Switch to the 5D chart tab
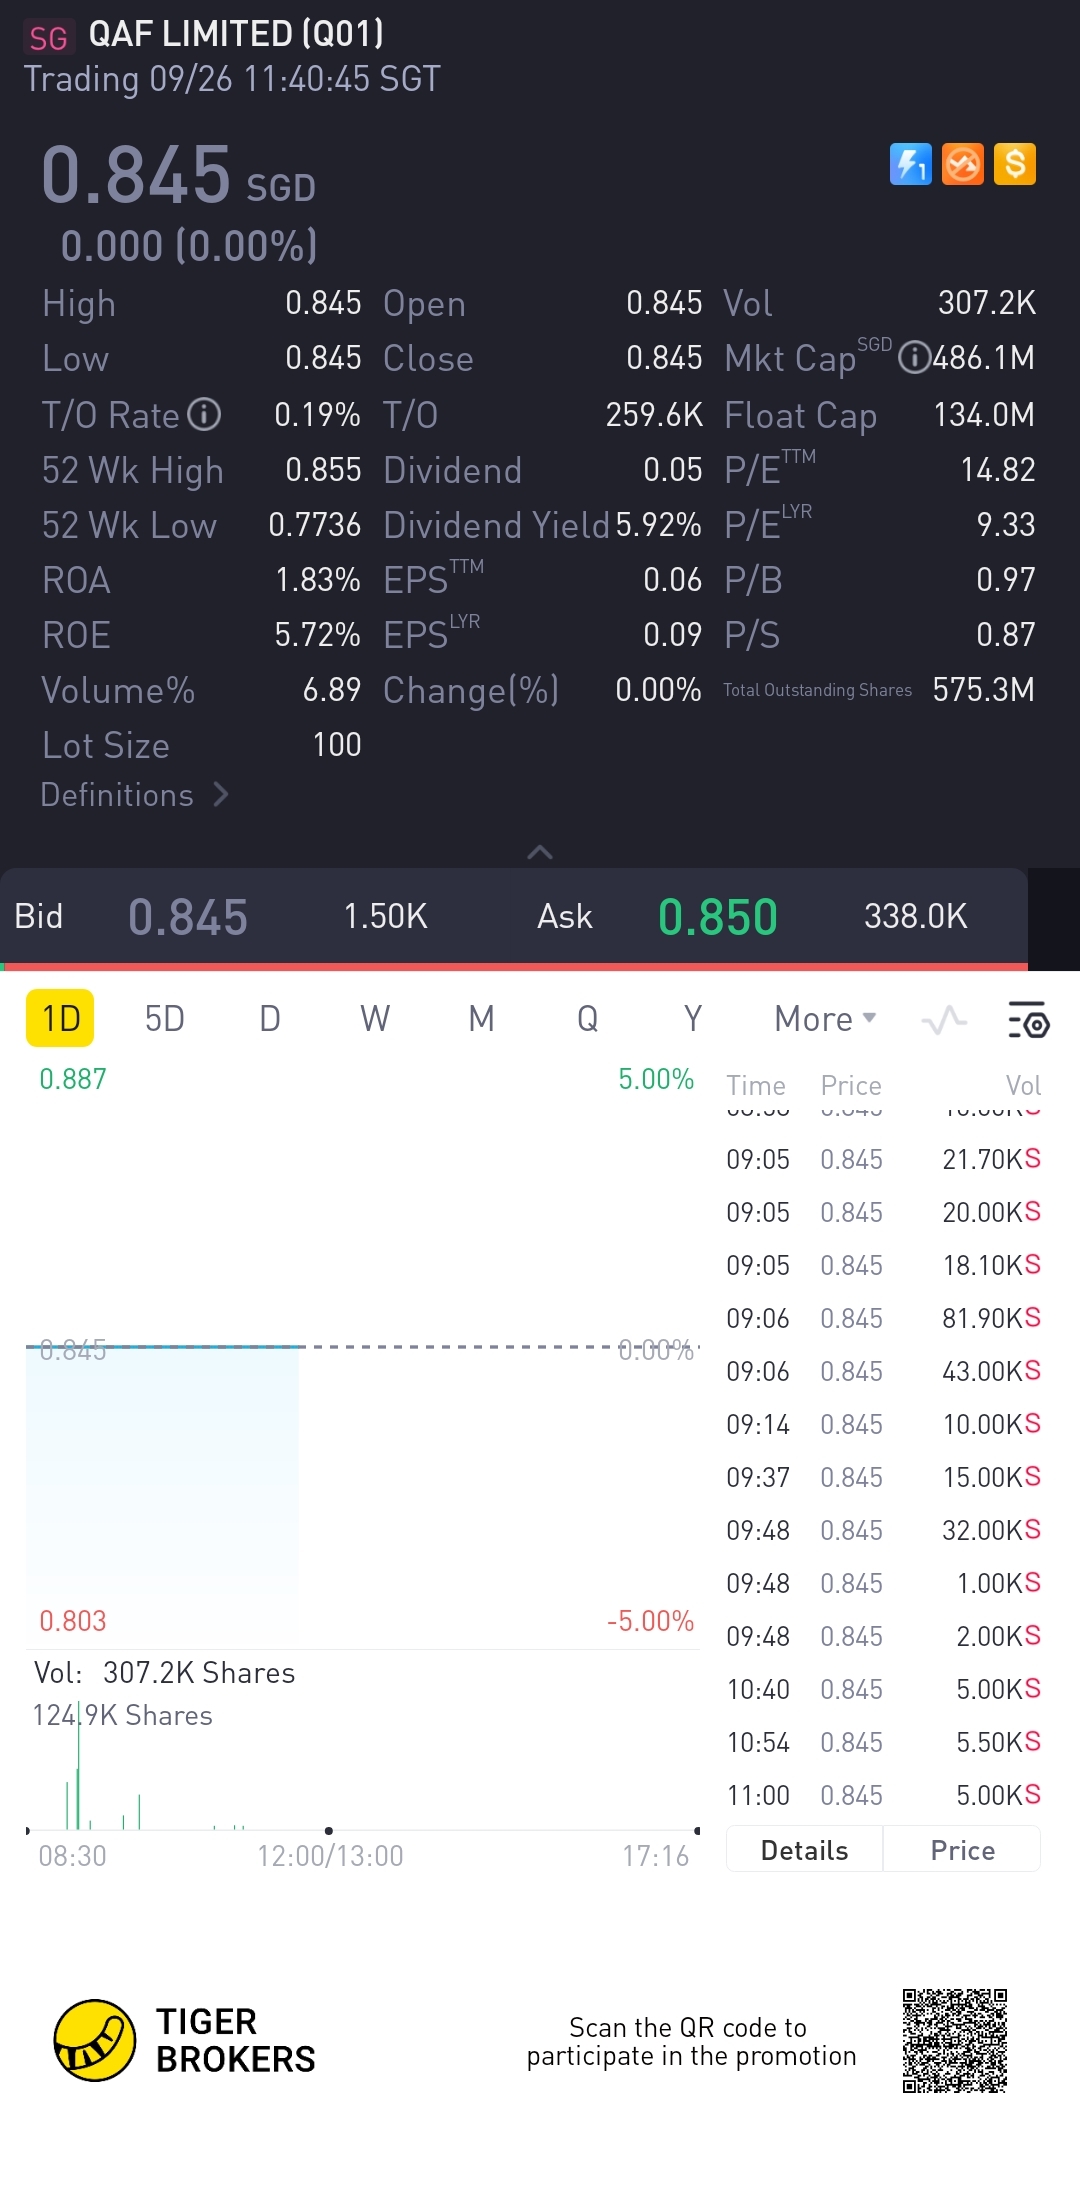Viewport: 1080px width, 2207px height. 165,1019
